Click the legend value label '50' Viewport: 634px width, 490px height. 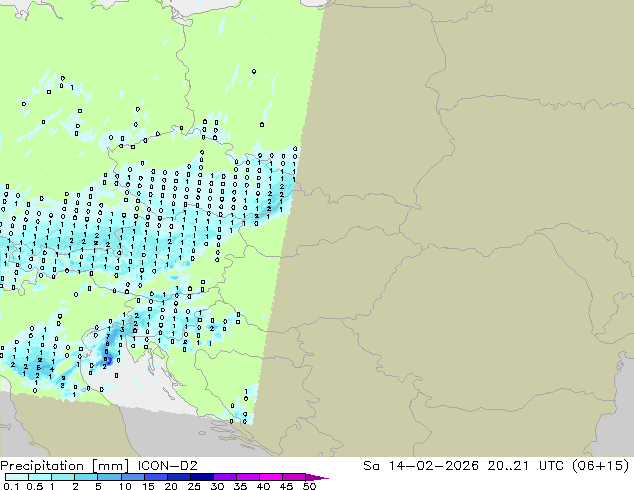309,486
